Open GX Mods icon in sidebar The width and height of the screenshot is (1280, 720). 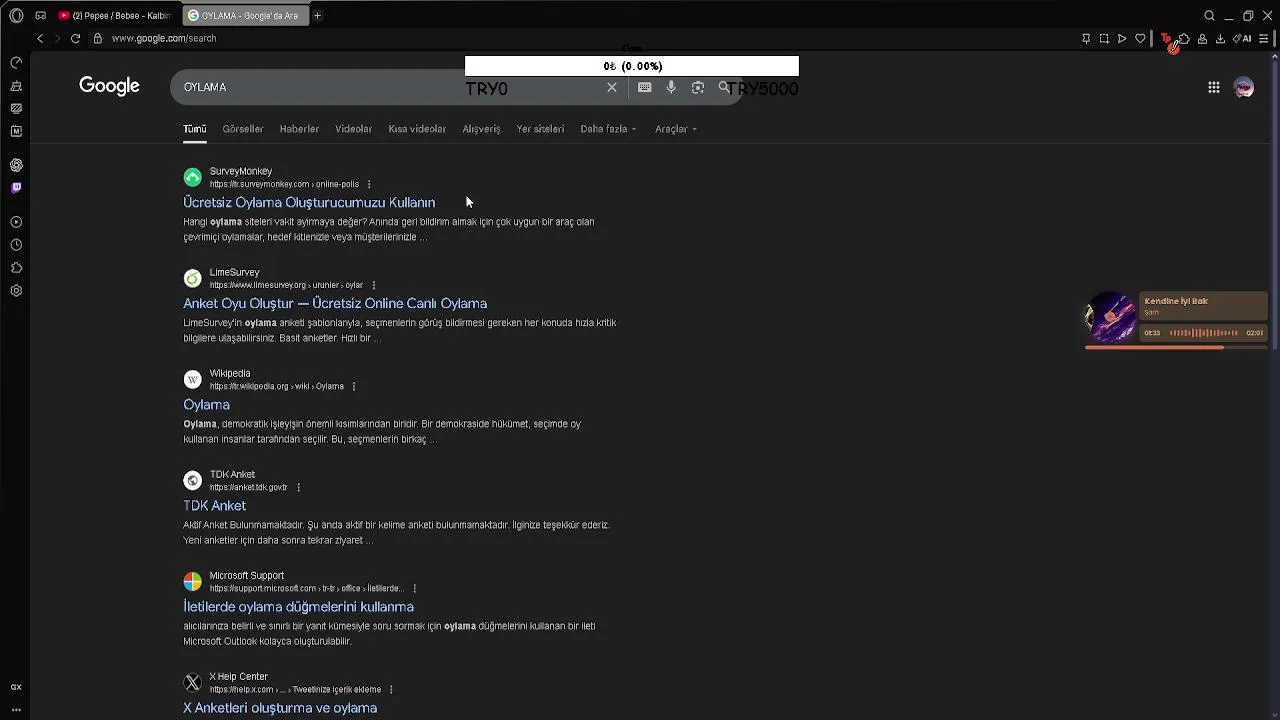pyautogui.click(x=16, y=108)
